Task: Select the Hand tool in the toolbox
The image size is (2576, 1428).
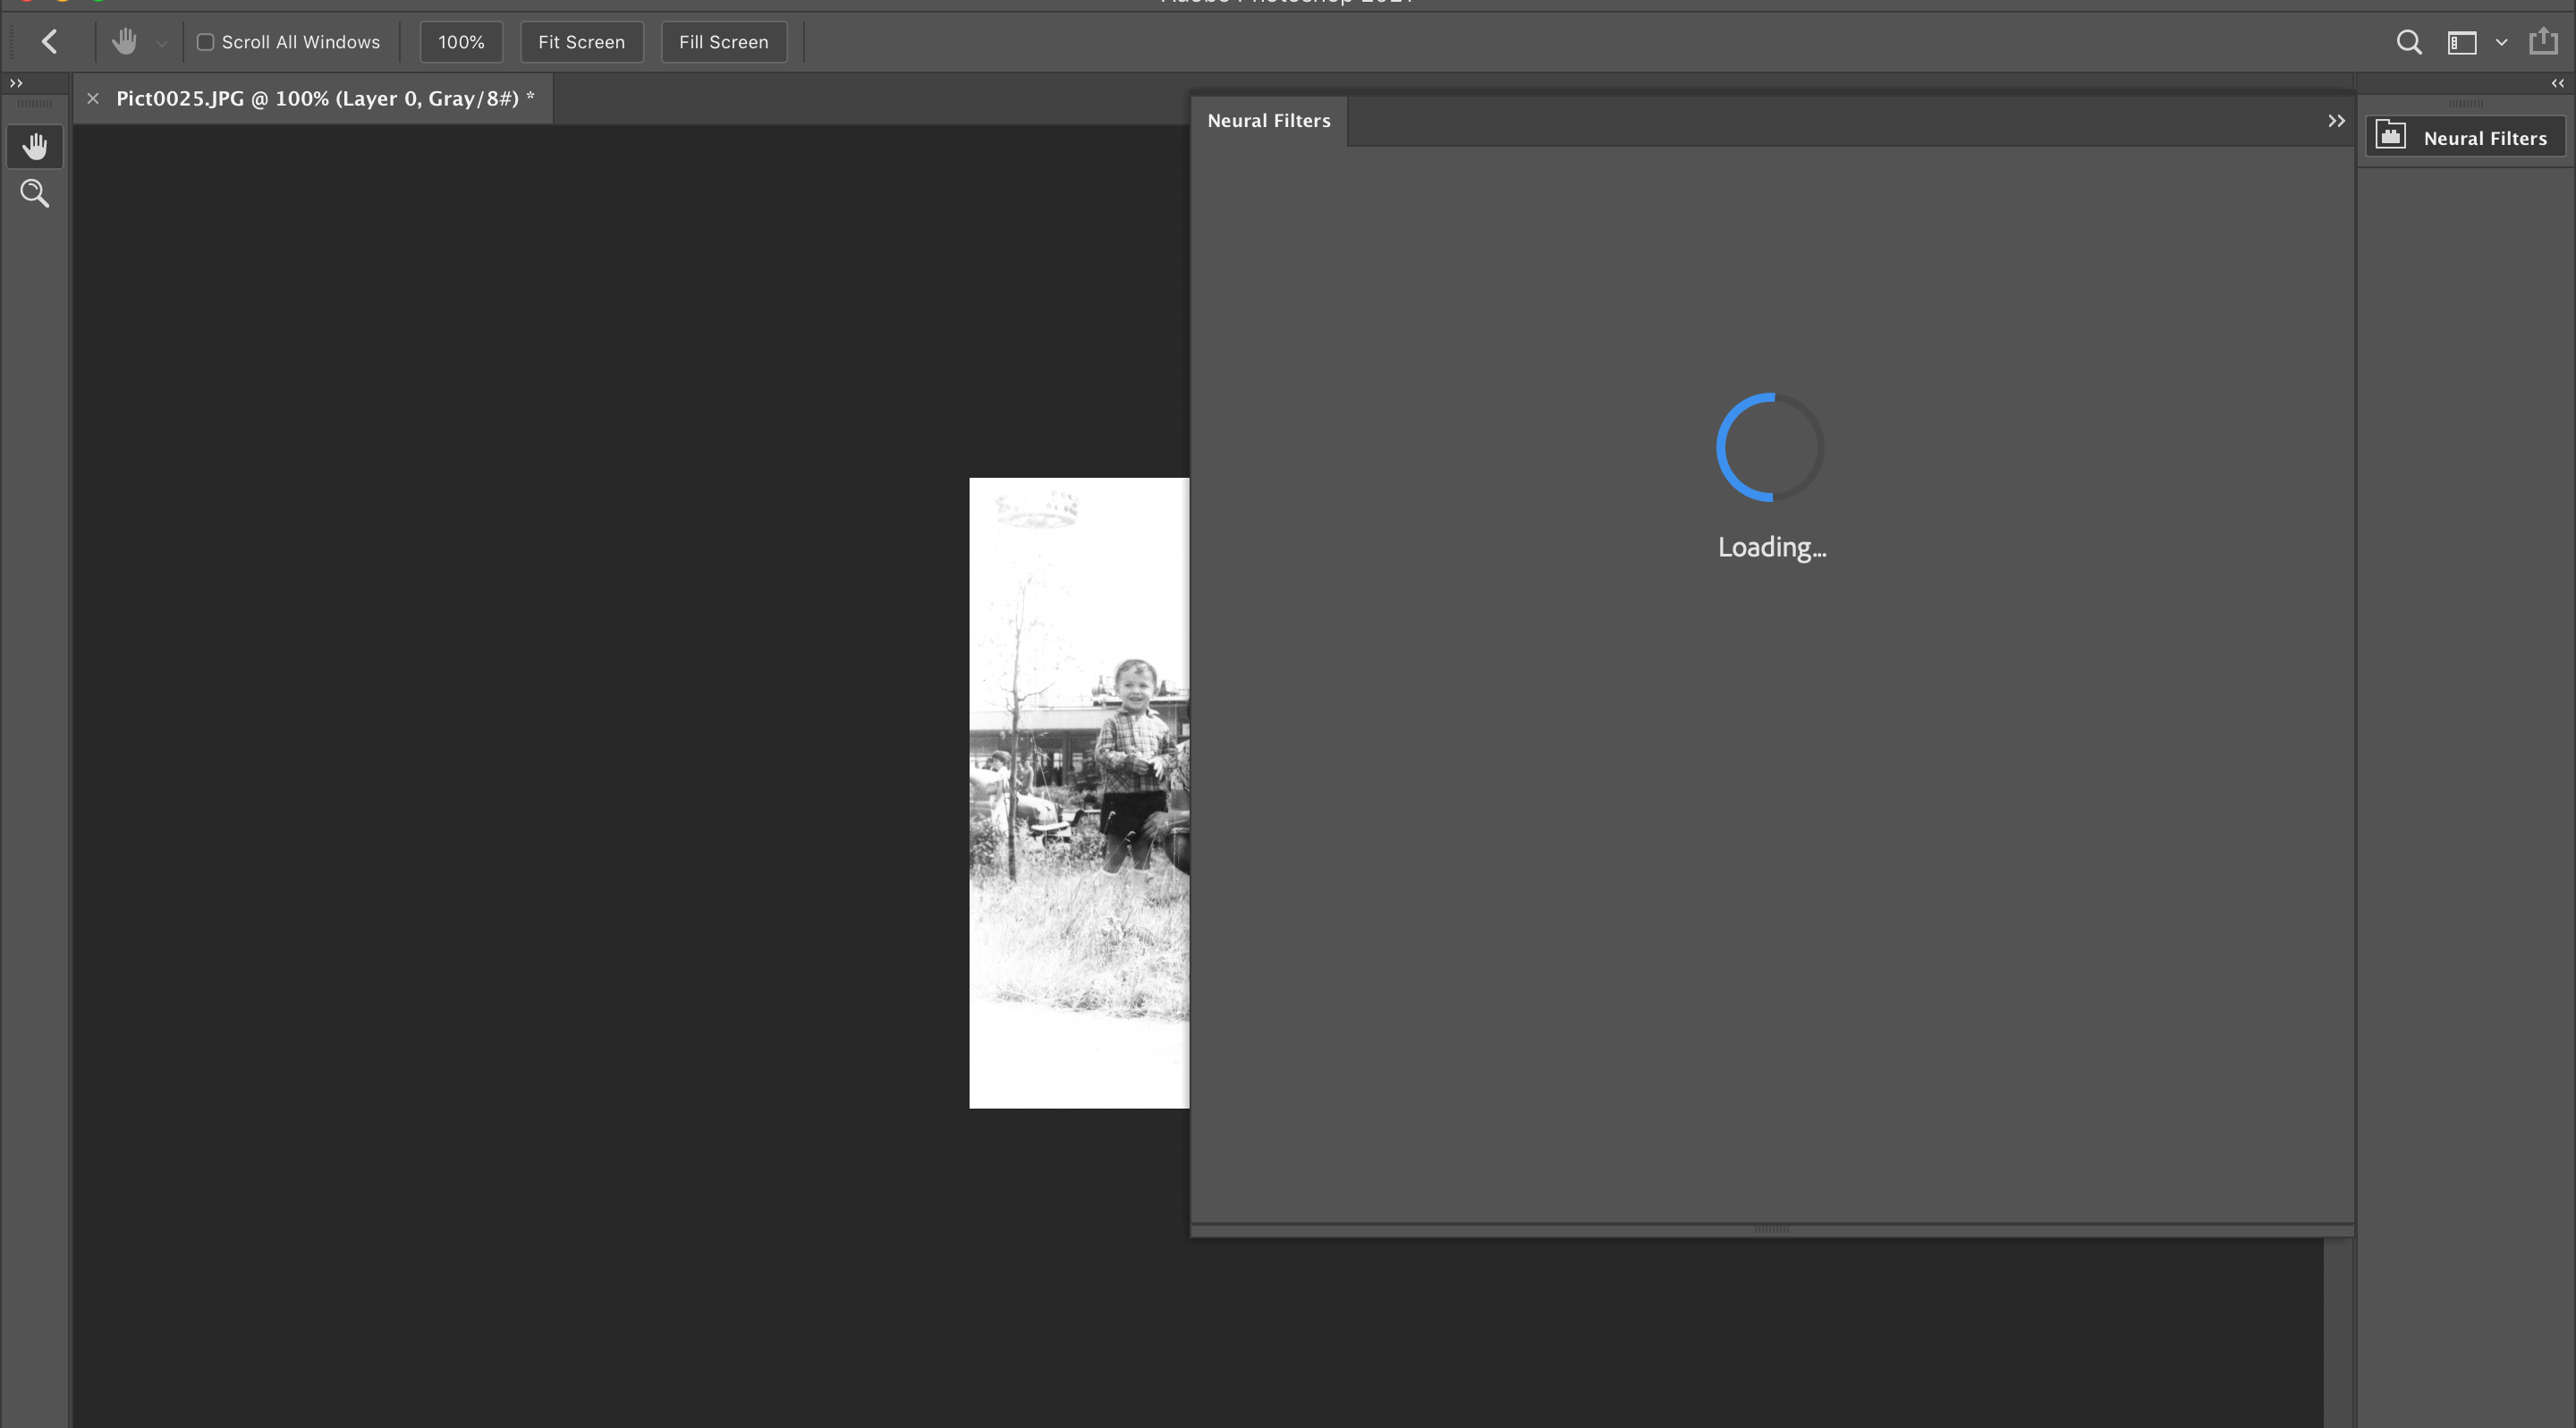Action: 35,147
